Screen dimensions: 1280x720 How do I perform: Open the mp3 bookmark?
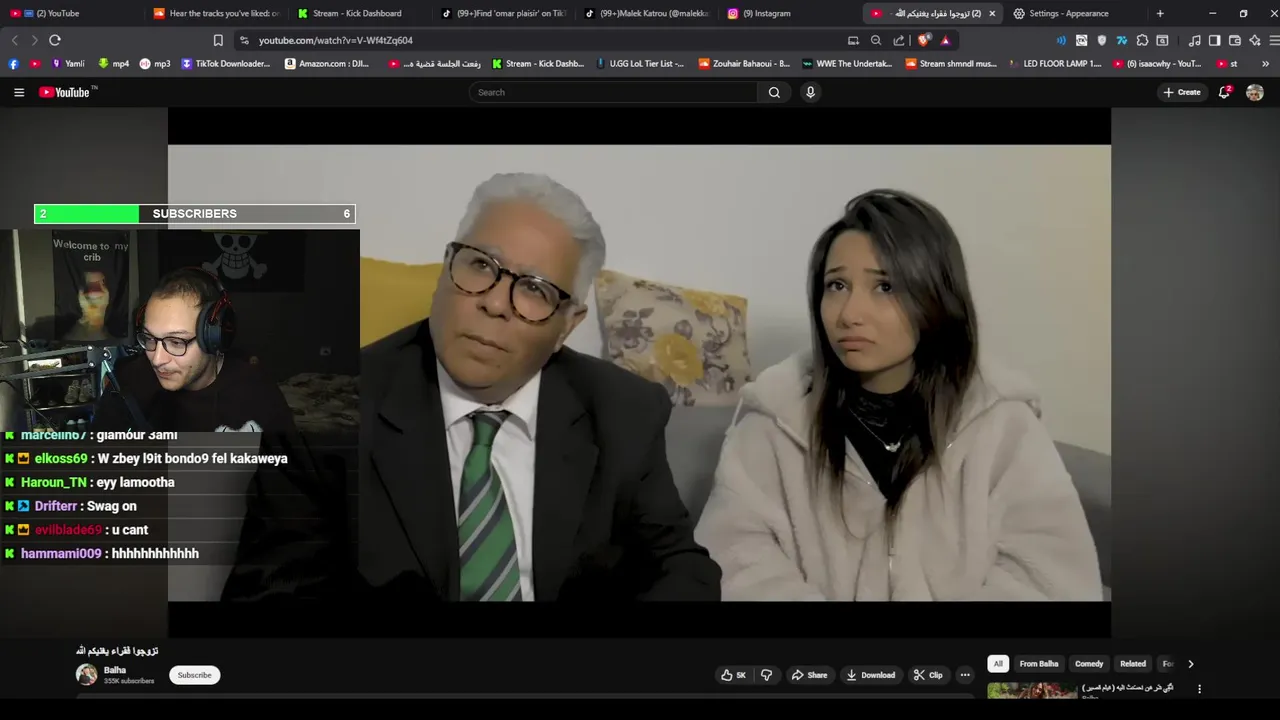tap(155, 63)
